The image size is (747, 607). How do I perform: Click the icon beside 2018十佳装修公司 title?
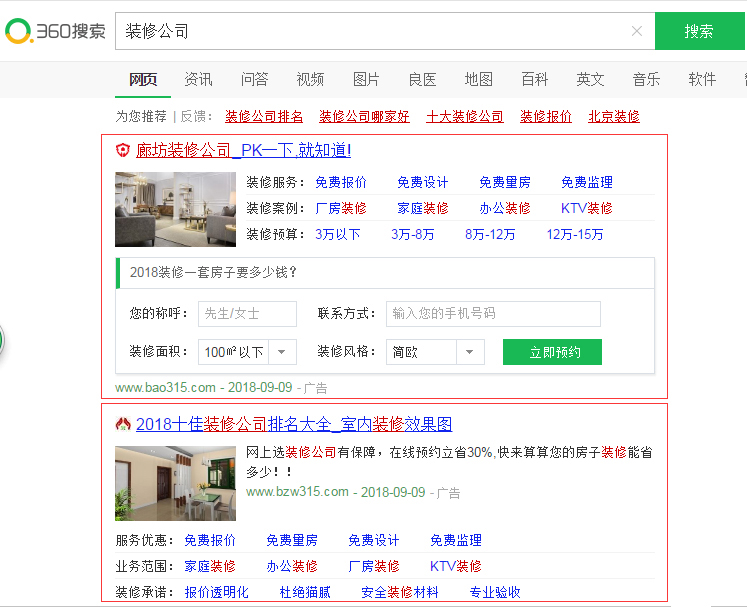click(124, 424)
